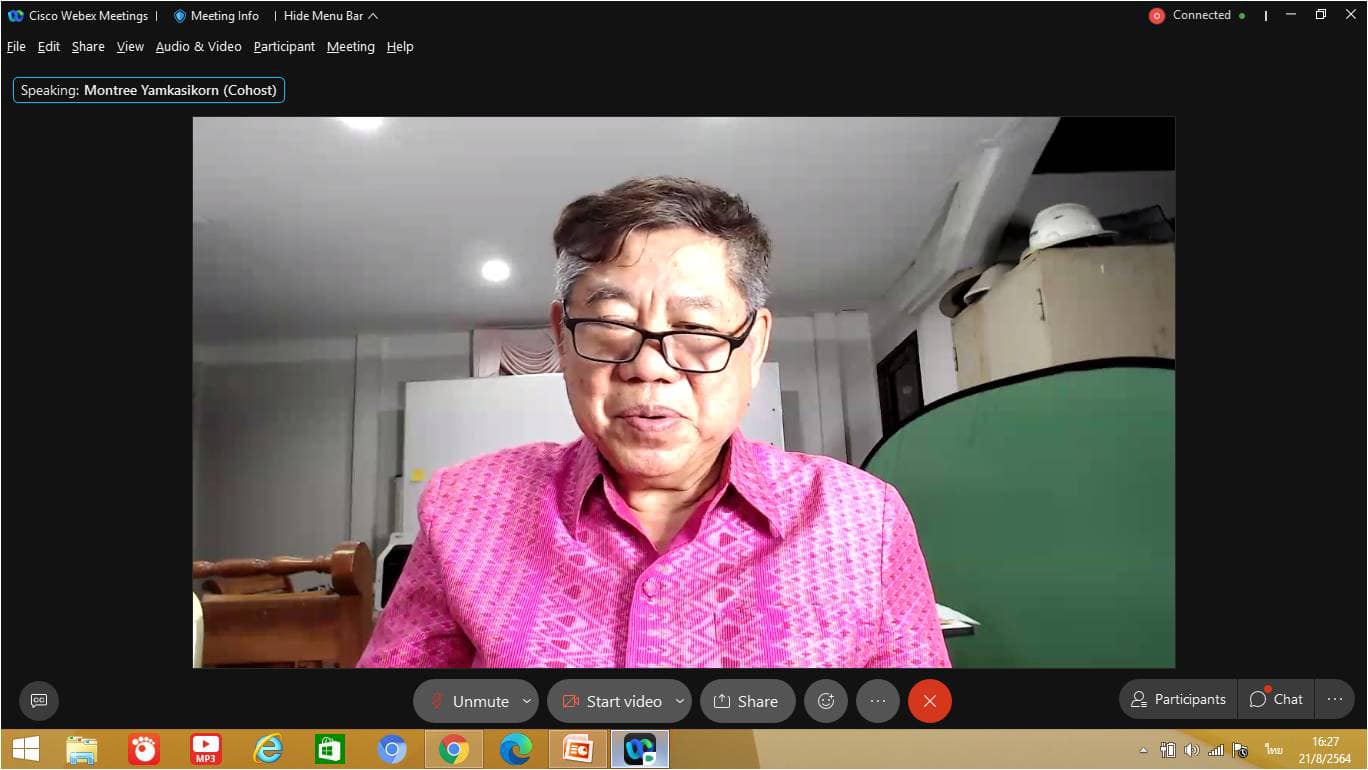Open the MP3 converter taskbar icon
1368x770 pixels.
tap(206, 749)
